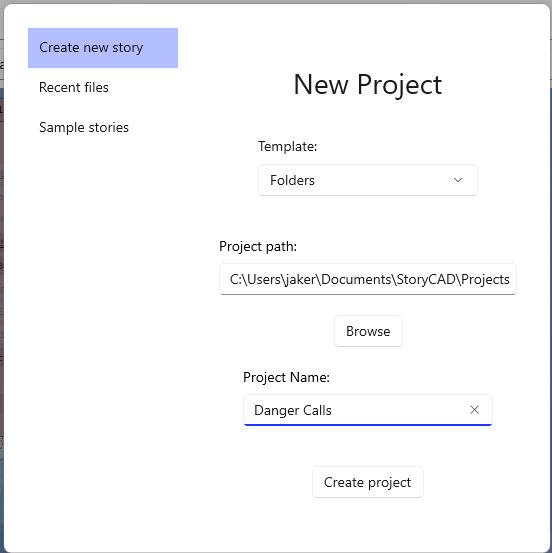Click the Project path: label
The width and height of the screenshot is (552, 553).
click(x=258, y=247)
